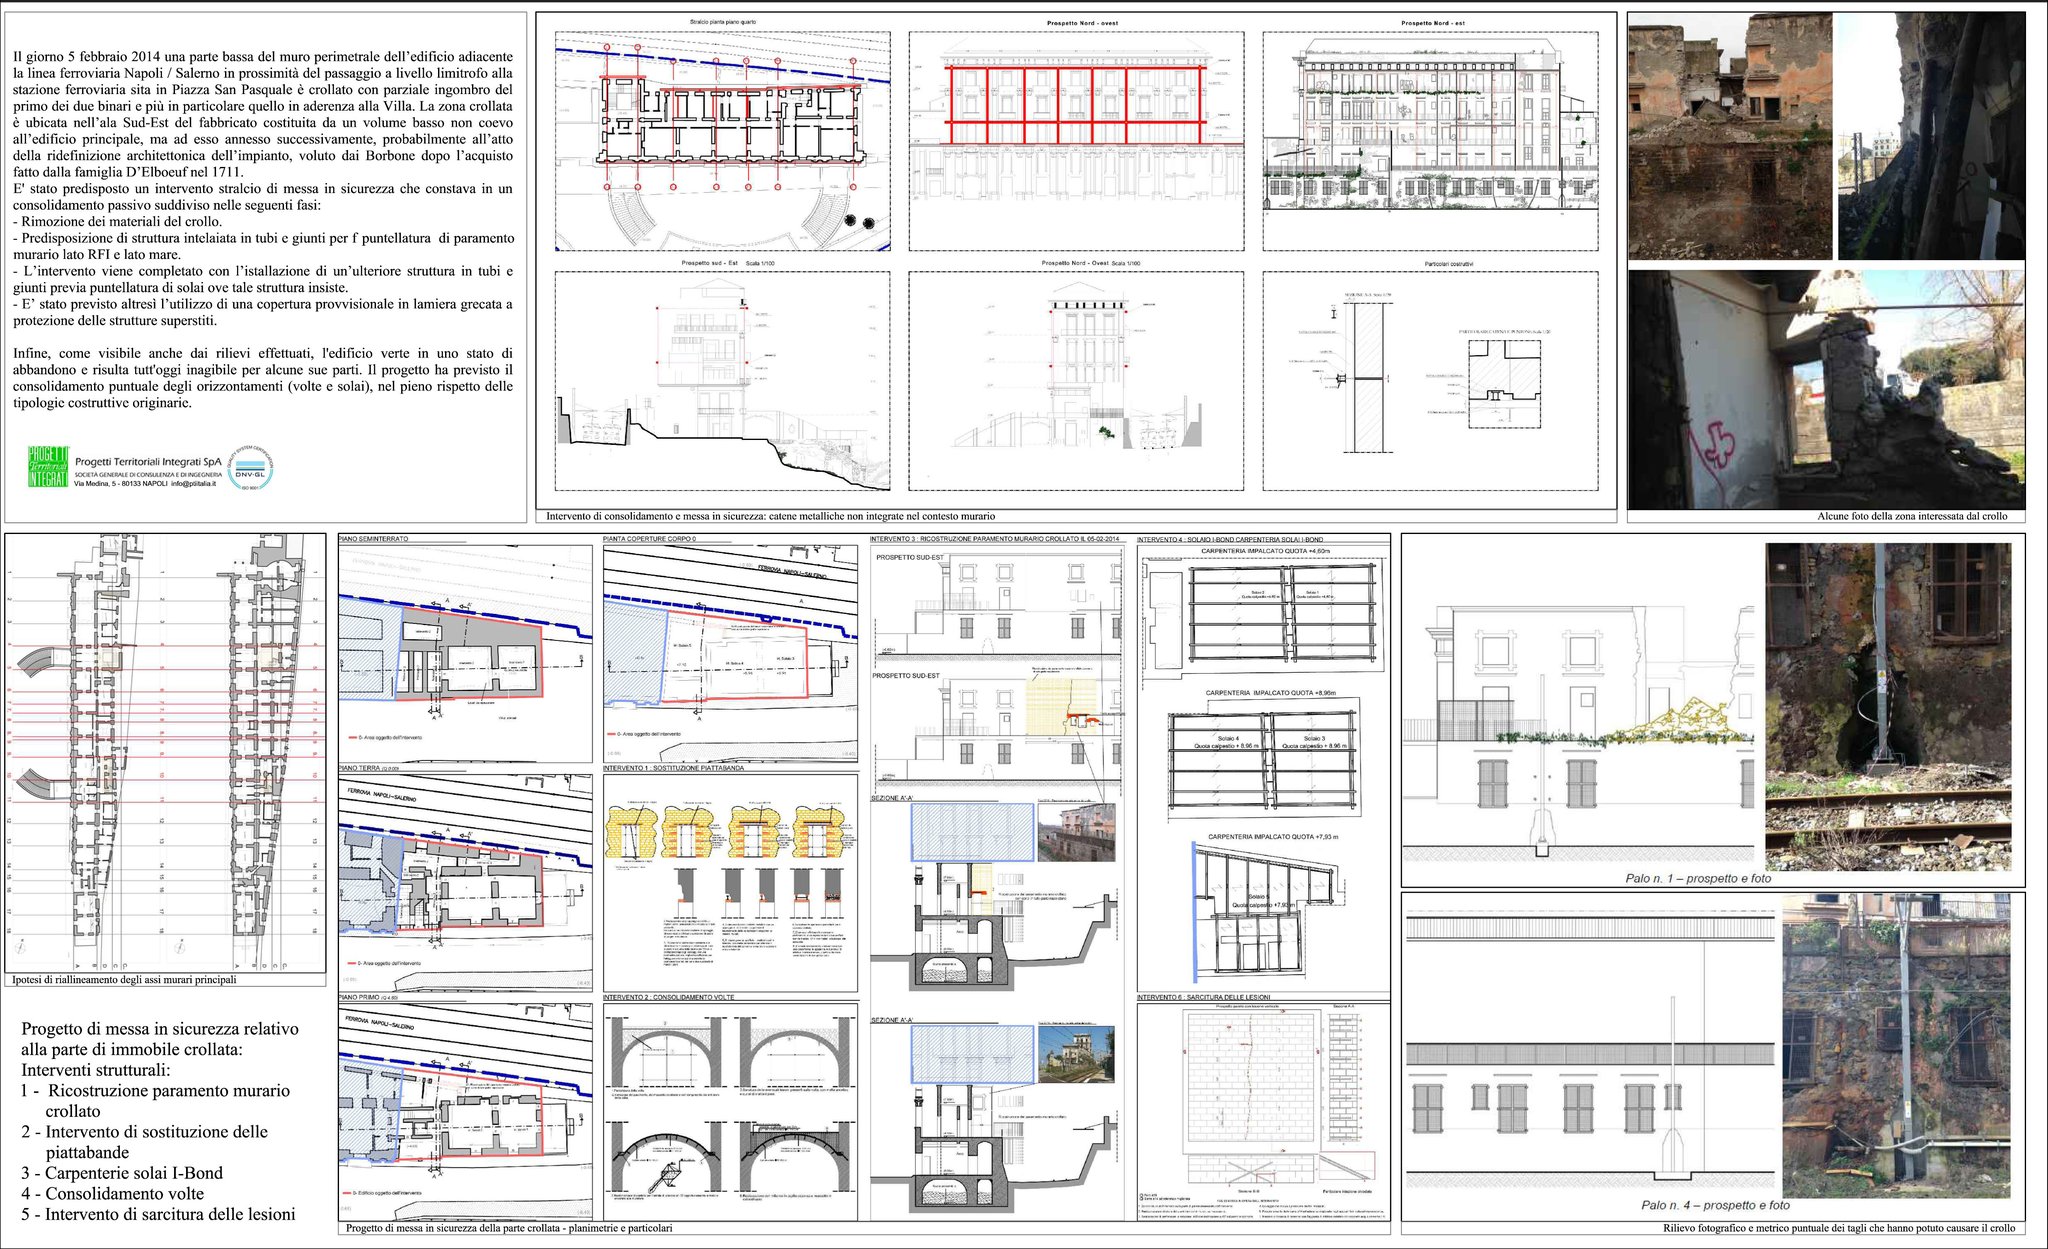The height and width of the screenshot is (1249, 2048).
Task: Open the 'PIANO TERRA' plan
Action: click(x=465, y=881)
